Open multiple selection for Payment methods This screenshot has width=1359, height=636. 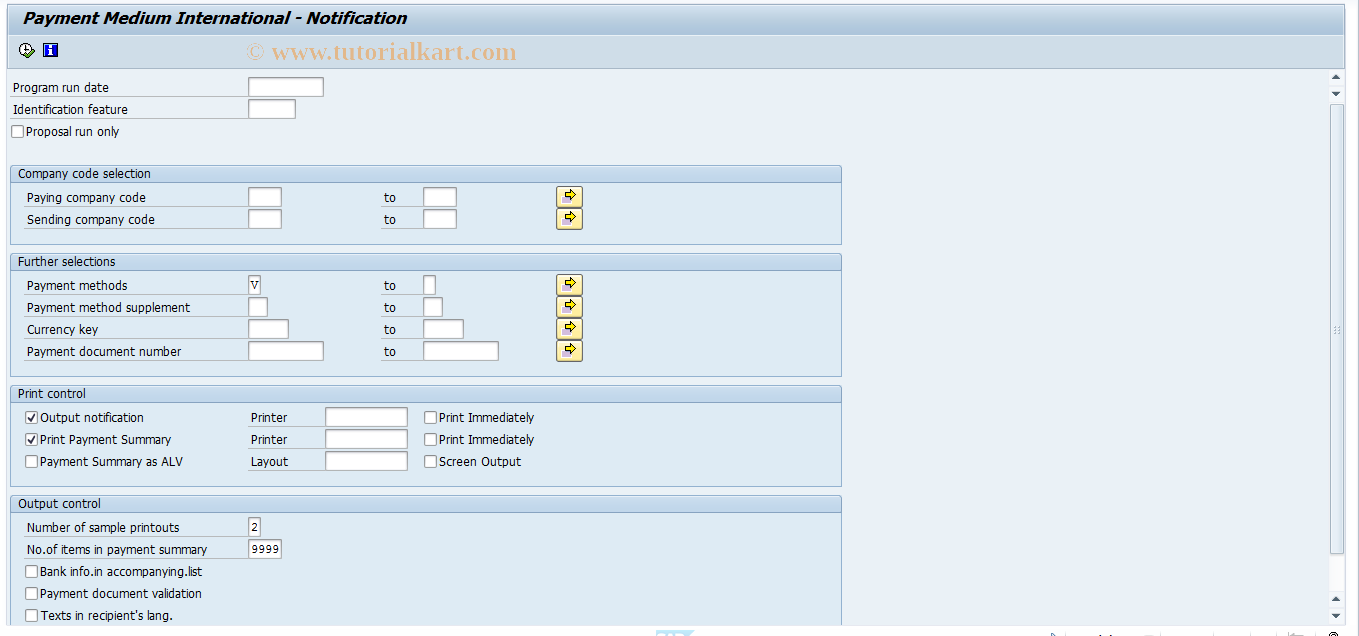point(569,285)
